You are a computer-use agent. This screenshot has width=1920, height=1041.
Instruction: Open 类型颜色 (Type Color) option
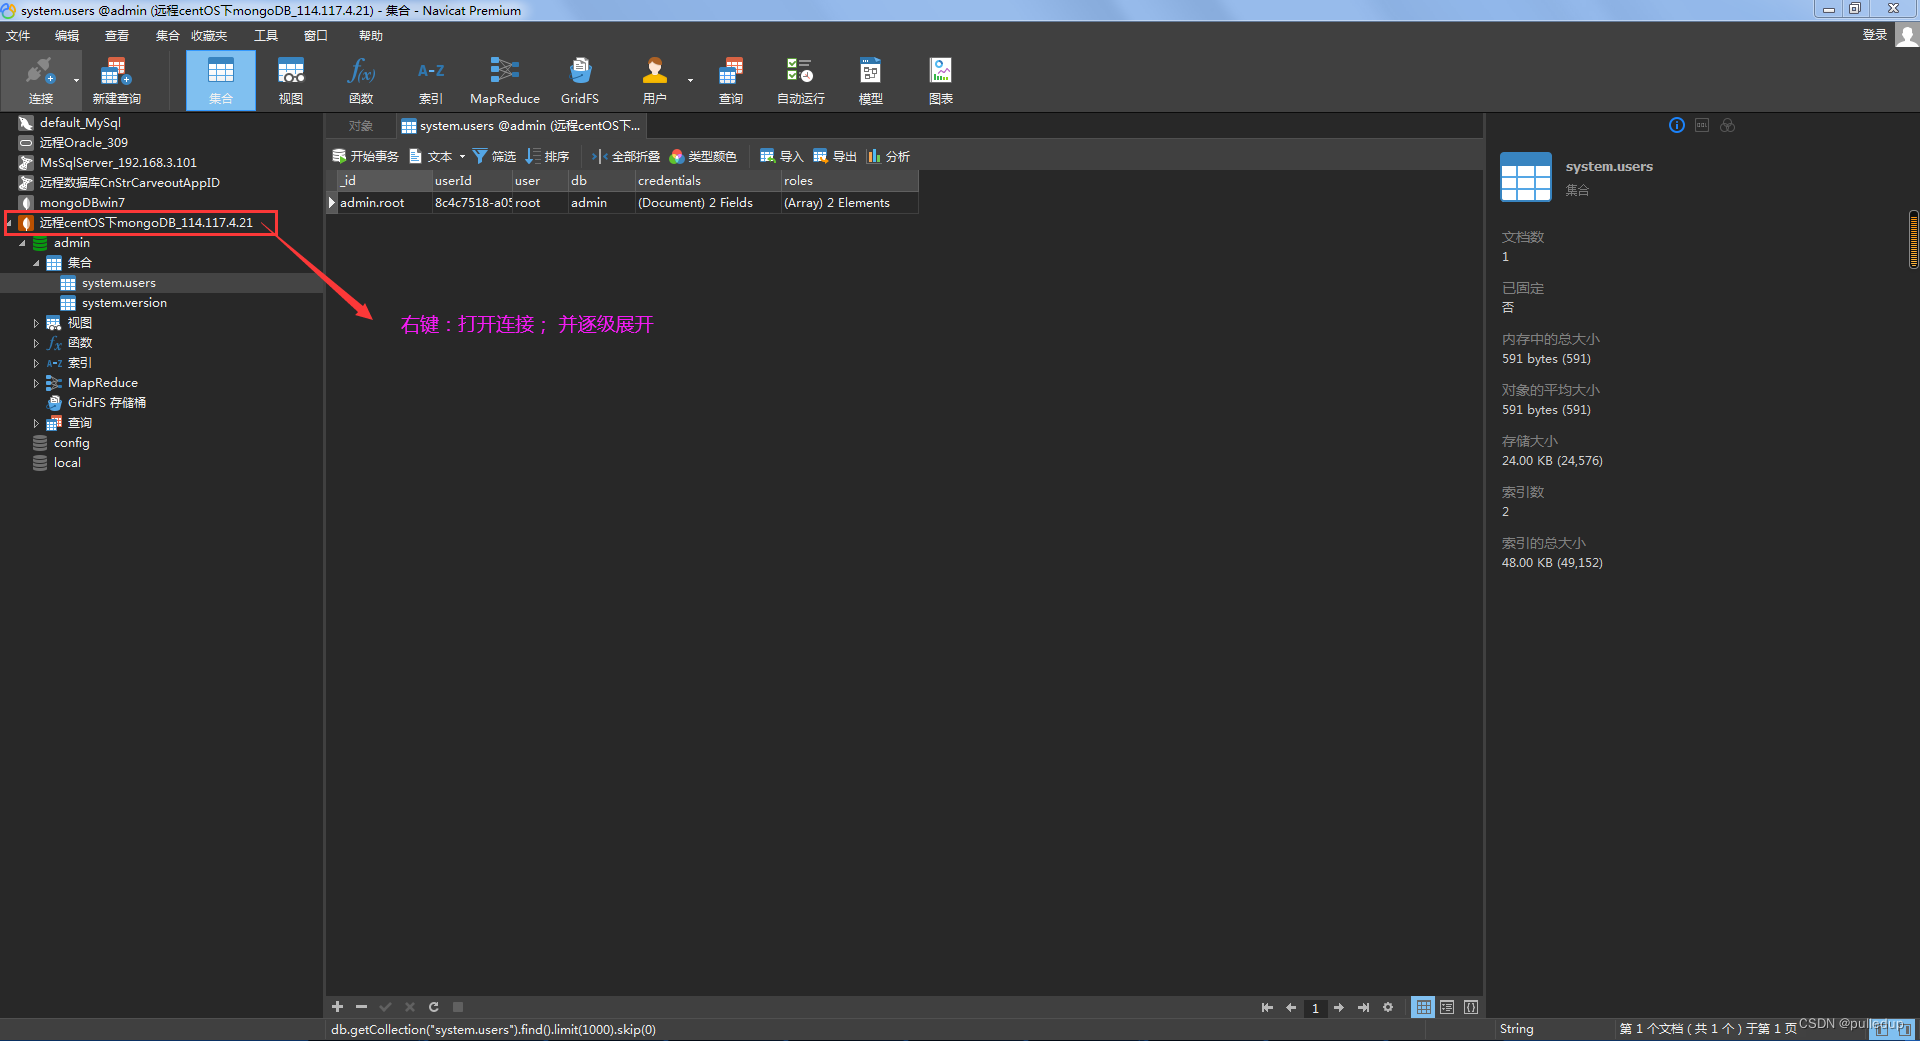click(x=703, y=156)
